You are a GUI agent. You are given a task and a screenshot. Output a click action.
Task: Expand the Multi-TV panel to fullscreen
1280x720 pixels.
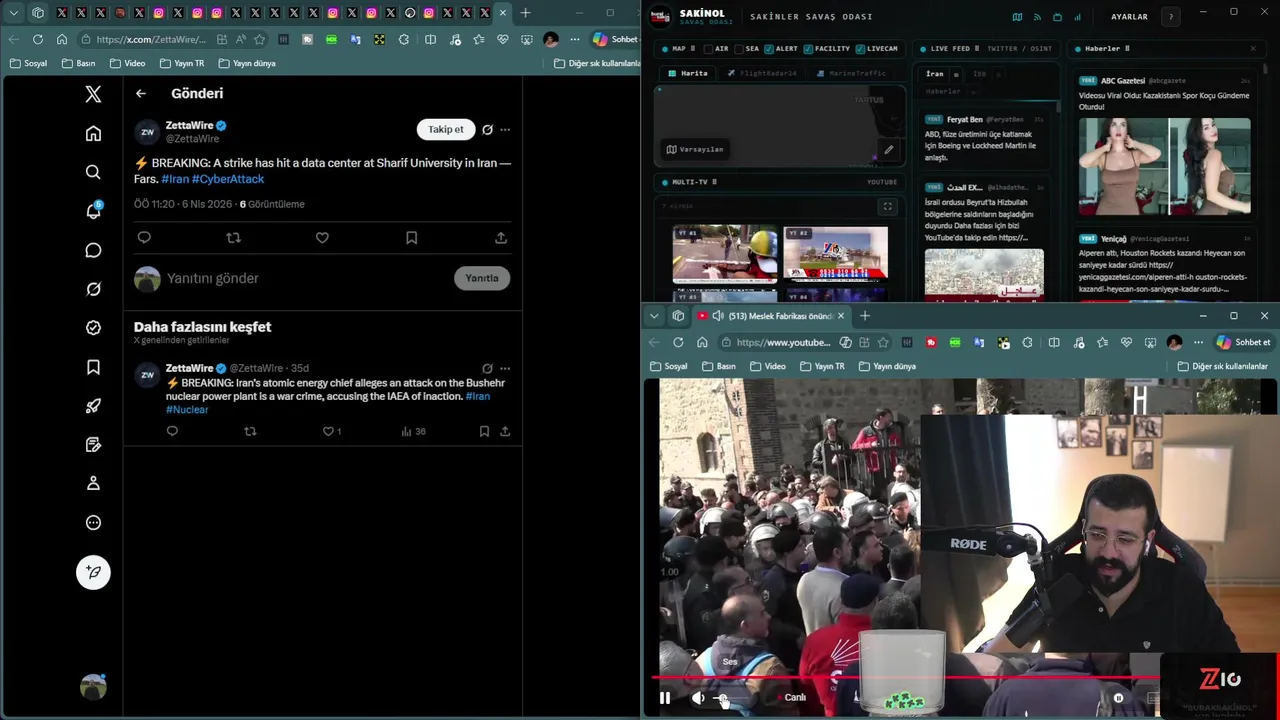pyautogui.click(x=887, y=207)
